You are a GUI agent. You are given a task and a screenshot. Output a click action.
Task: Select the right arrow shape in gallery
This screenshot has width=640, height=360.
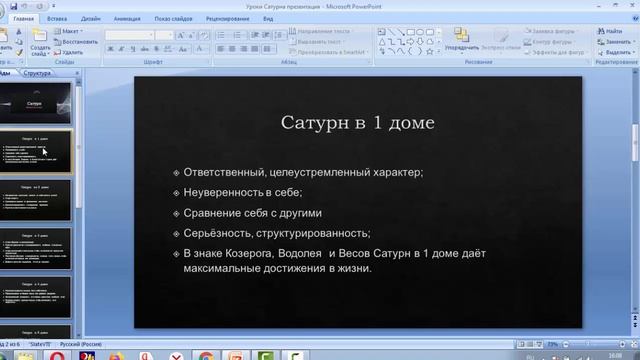(410, 42)
